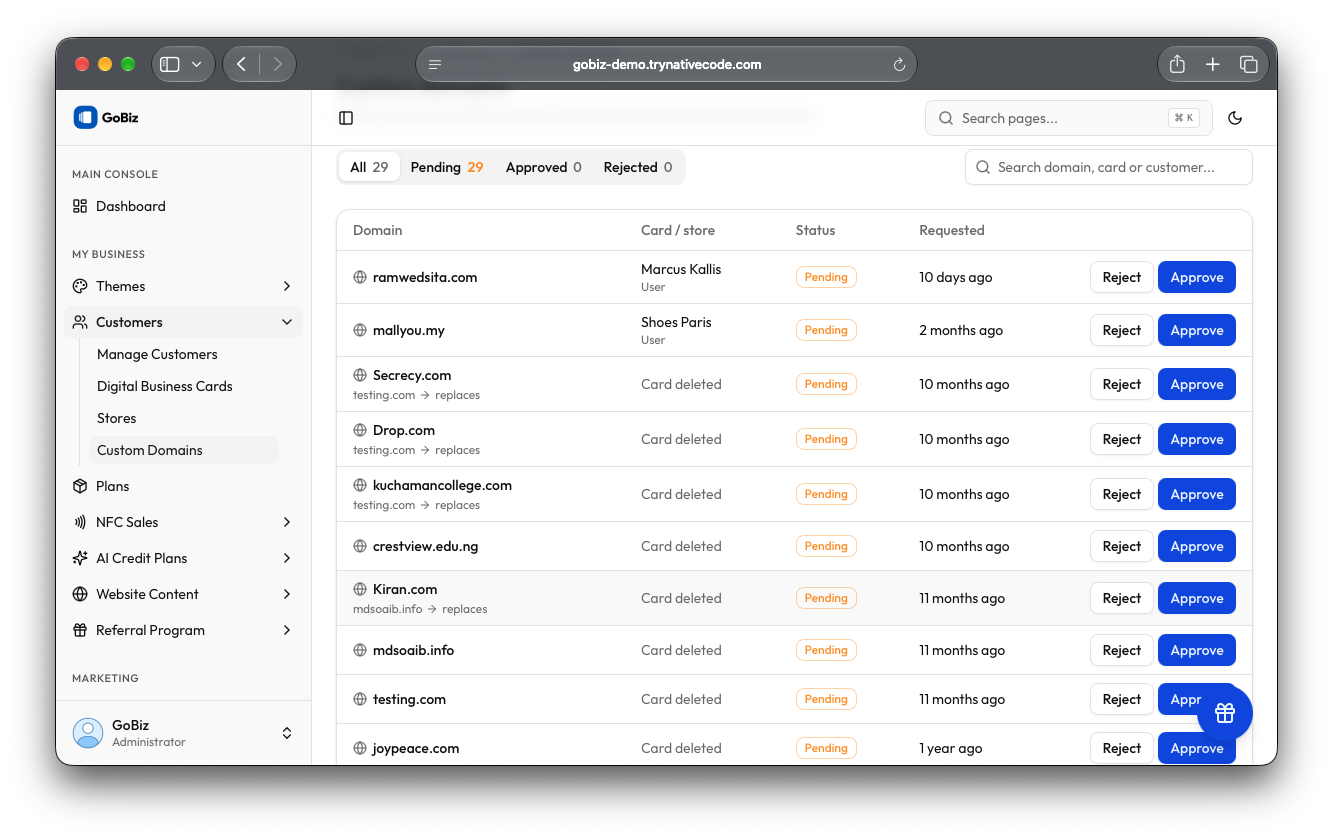Click the domain, card or customer search box
This screenshot has width=1333, height=839.
point(1108,167)
